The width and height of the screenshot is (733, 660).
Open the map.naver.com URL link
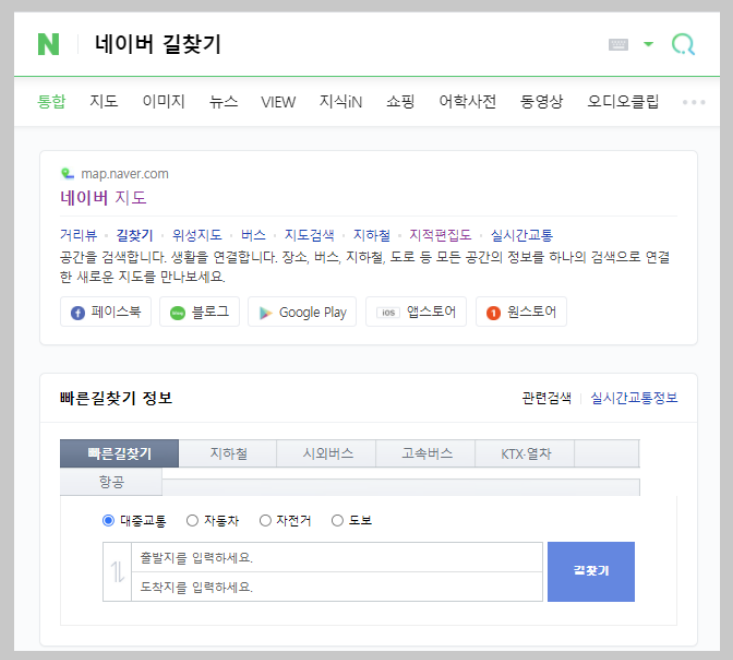[x=124, y=174]
